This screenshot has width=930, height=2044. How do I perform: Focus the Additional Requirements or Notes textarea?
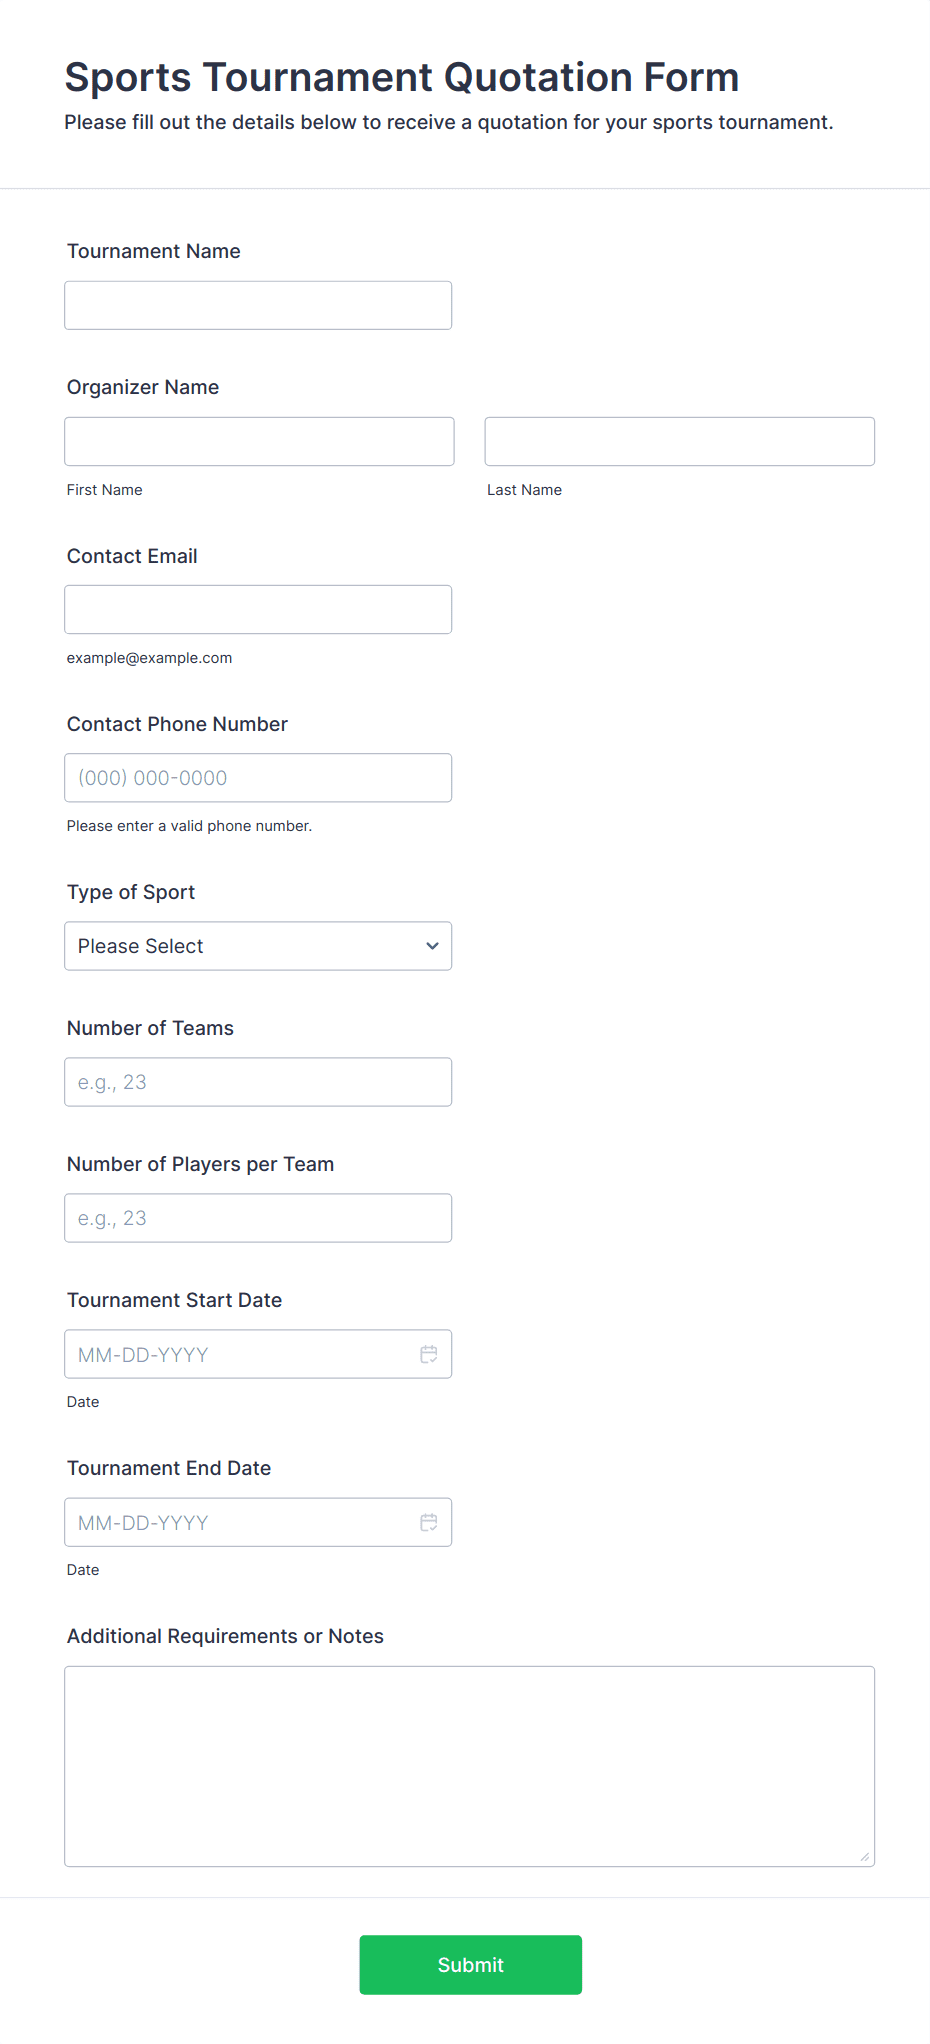click(x=470, y=1766)
